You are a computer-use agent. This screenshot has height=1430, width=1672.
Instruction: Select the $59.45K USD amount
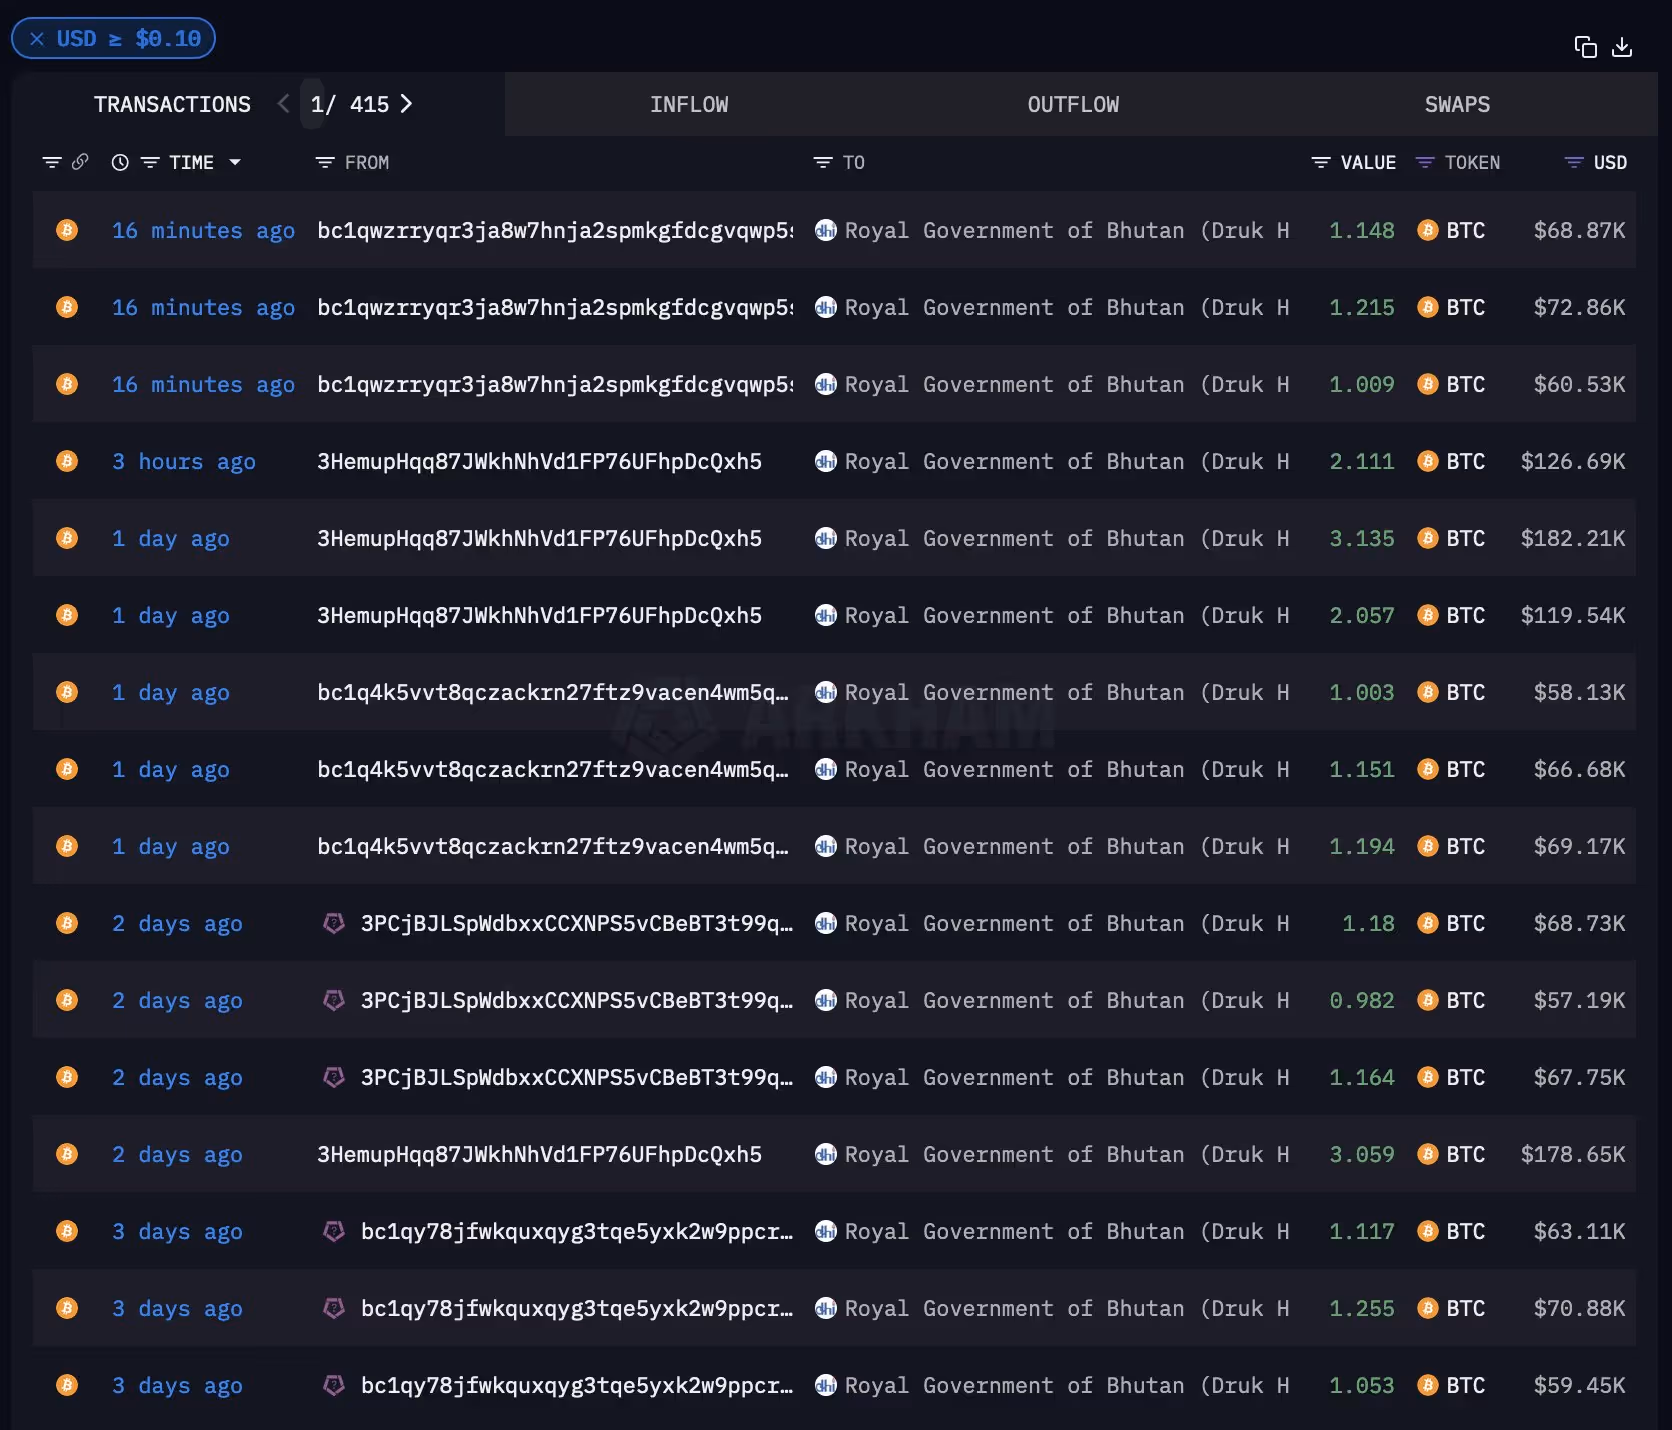click(1579, 1385)
